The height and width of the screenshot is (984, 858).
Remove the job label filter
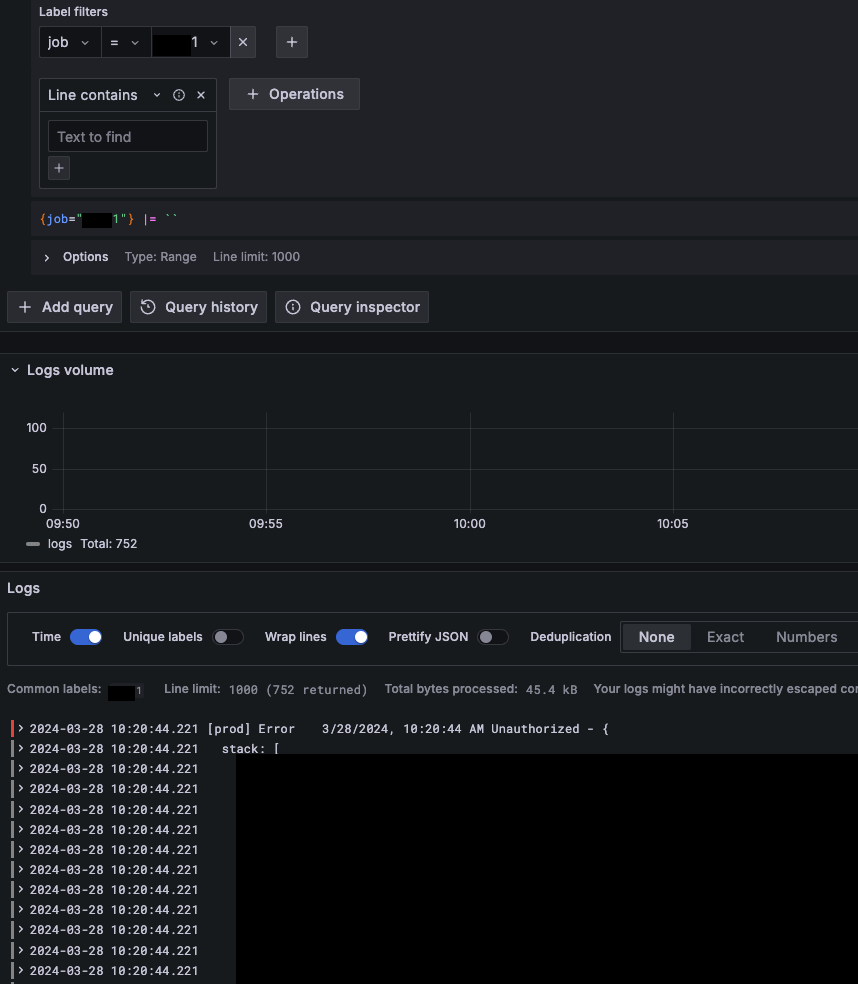[243, 42]
